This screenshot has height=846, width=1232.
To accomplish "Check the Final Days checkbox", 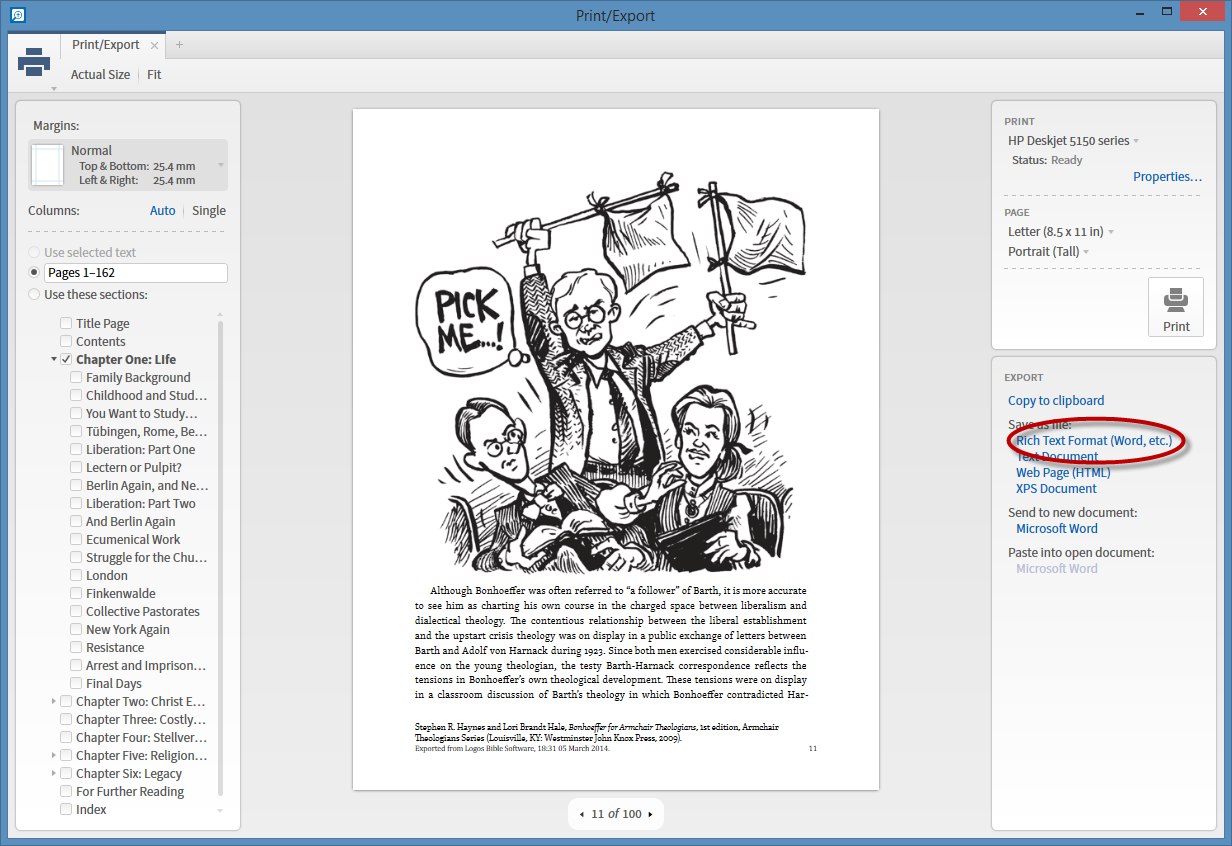I will click(x=76, y=684).
